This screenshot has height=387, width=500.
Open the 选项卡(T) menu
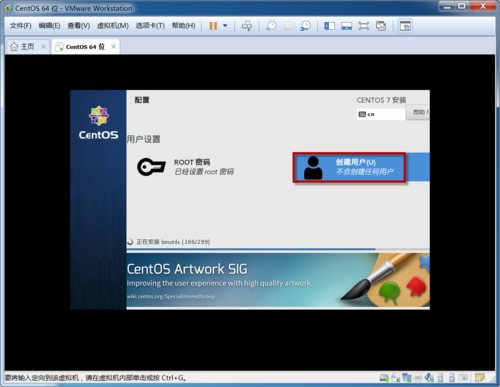(150, 26)
